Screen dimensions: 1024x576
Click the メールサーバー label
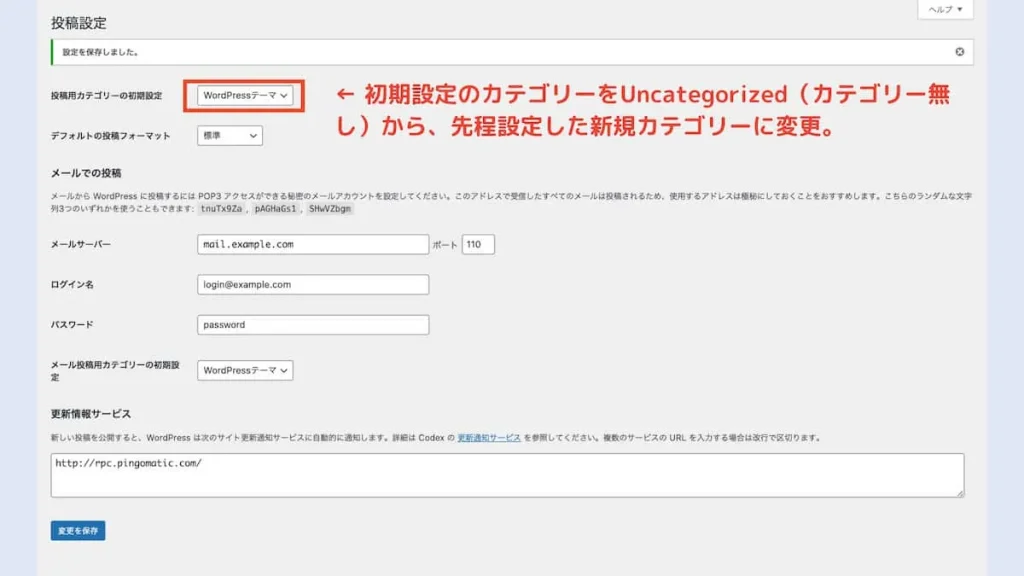pos(81,244)
